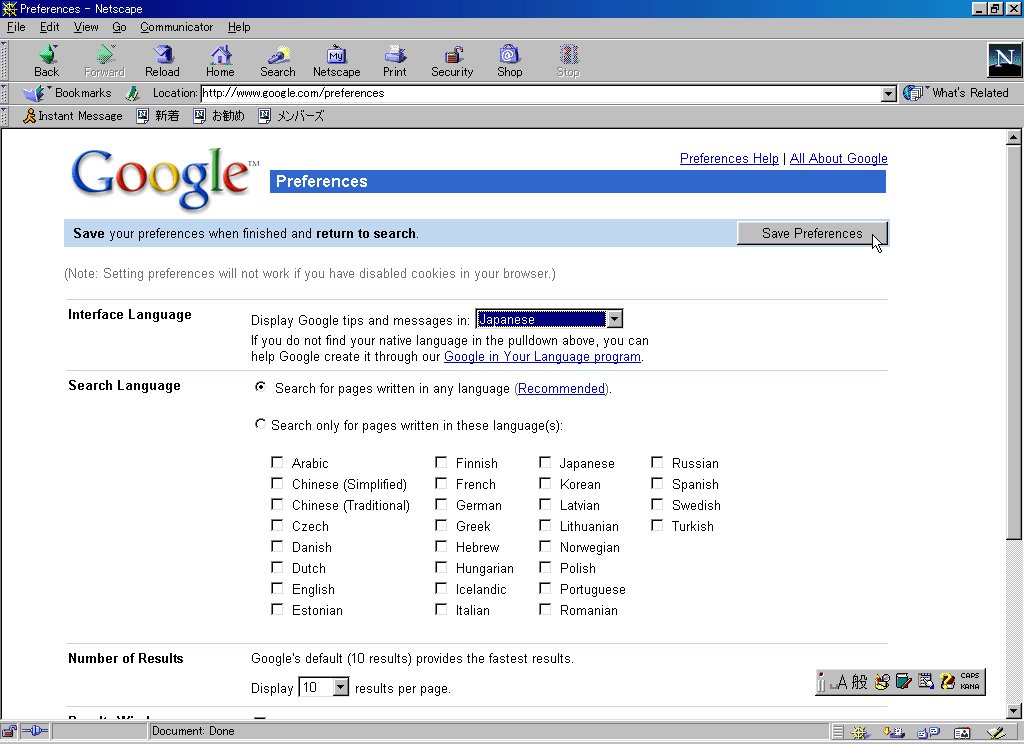Open Newsgroups from the component bar
Image resolution: width=1024 pixels, height=744 pixels.
coord(928,733)
